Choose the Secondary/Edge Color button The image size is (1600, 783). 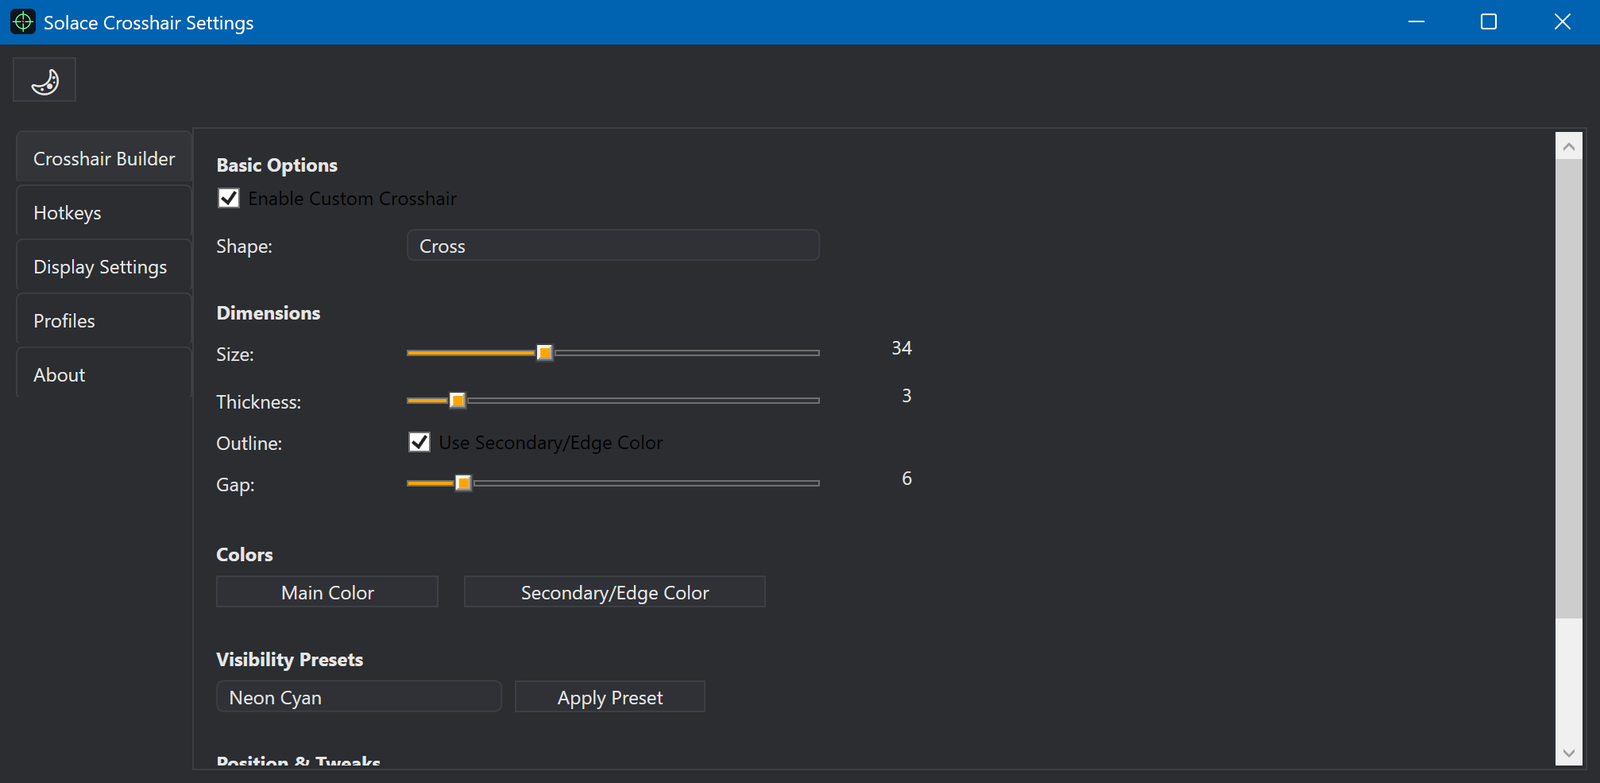tap(615, 592)
